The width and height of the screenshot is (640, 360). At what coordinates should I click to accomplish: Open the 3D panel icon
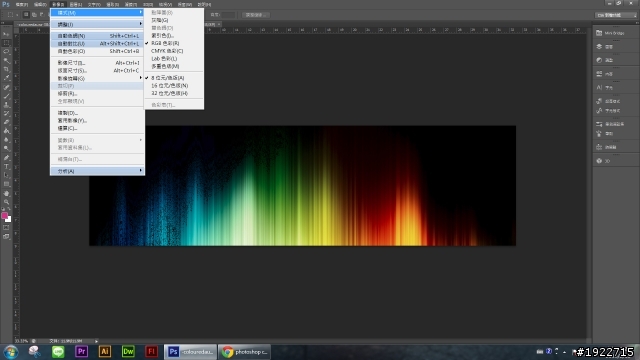(599, 161)
